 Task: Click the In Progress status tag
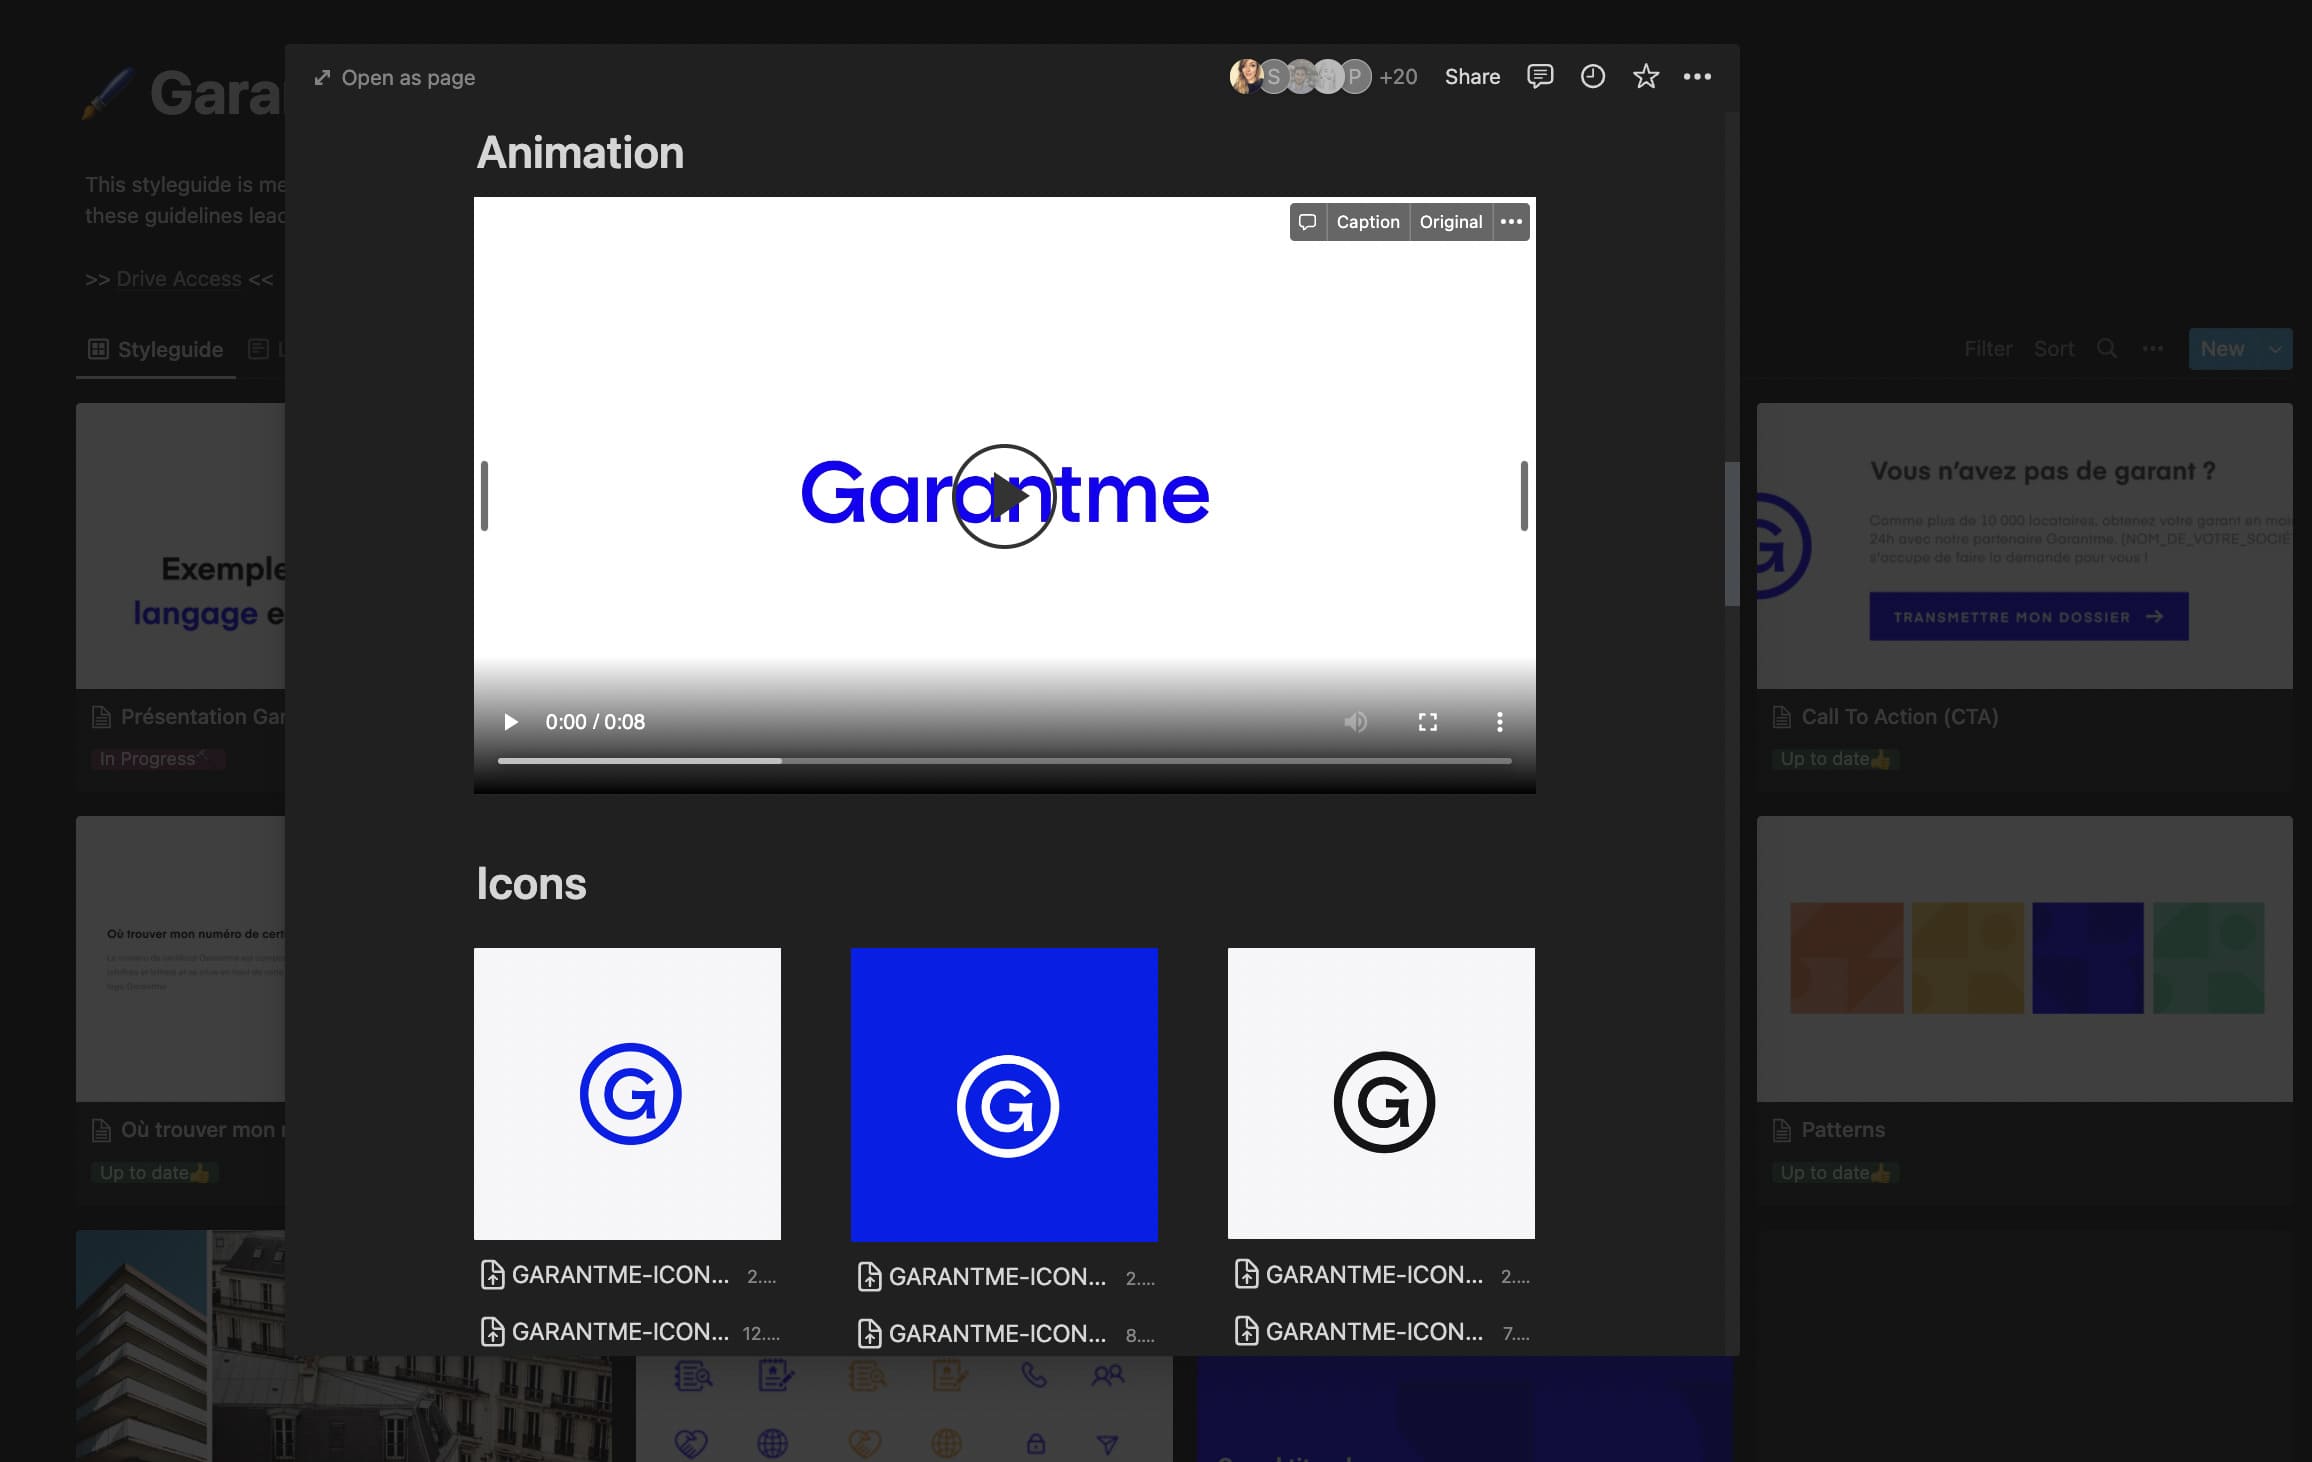coord(160,759)
